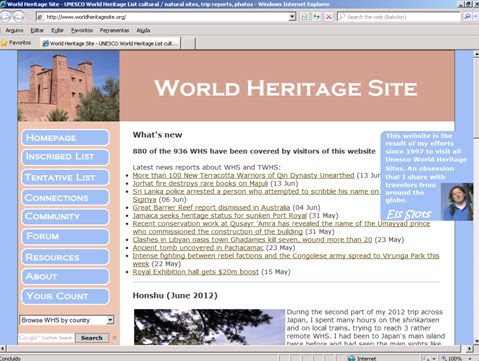Click the browser Back arrow button
Screen dimensions: 479x361
6,16
